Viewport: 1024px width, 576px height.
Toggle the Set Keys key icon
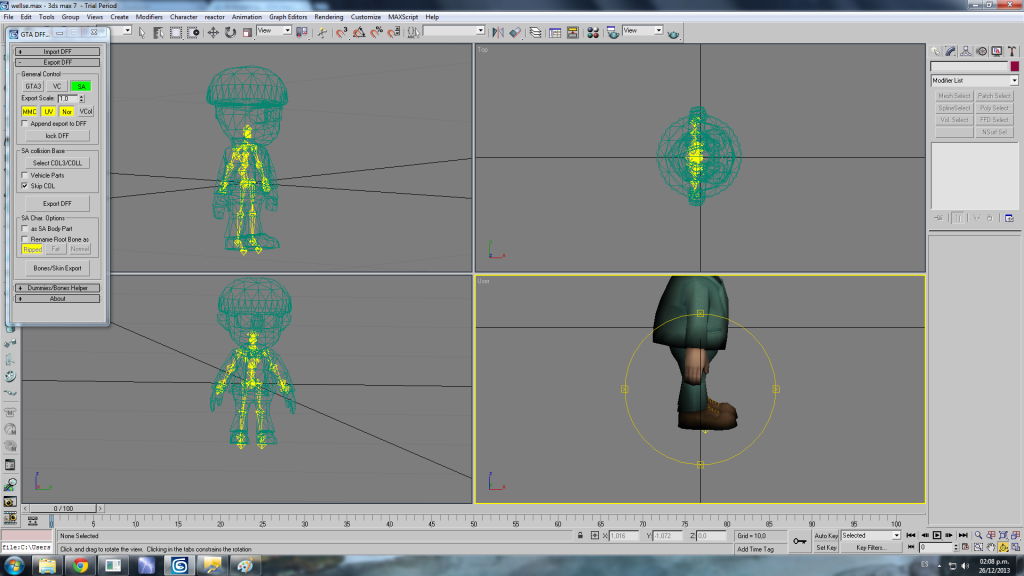click(800, 541)
